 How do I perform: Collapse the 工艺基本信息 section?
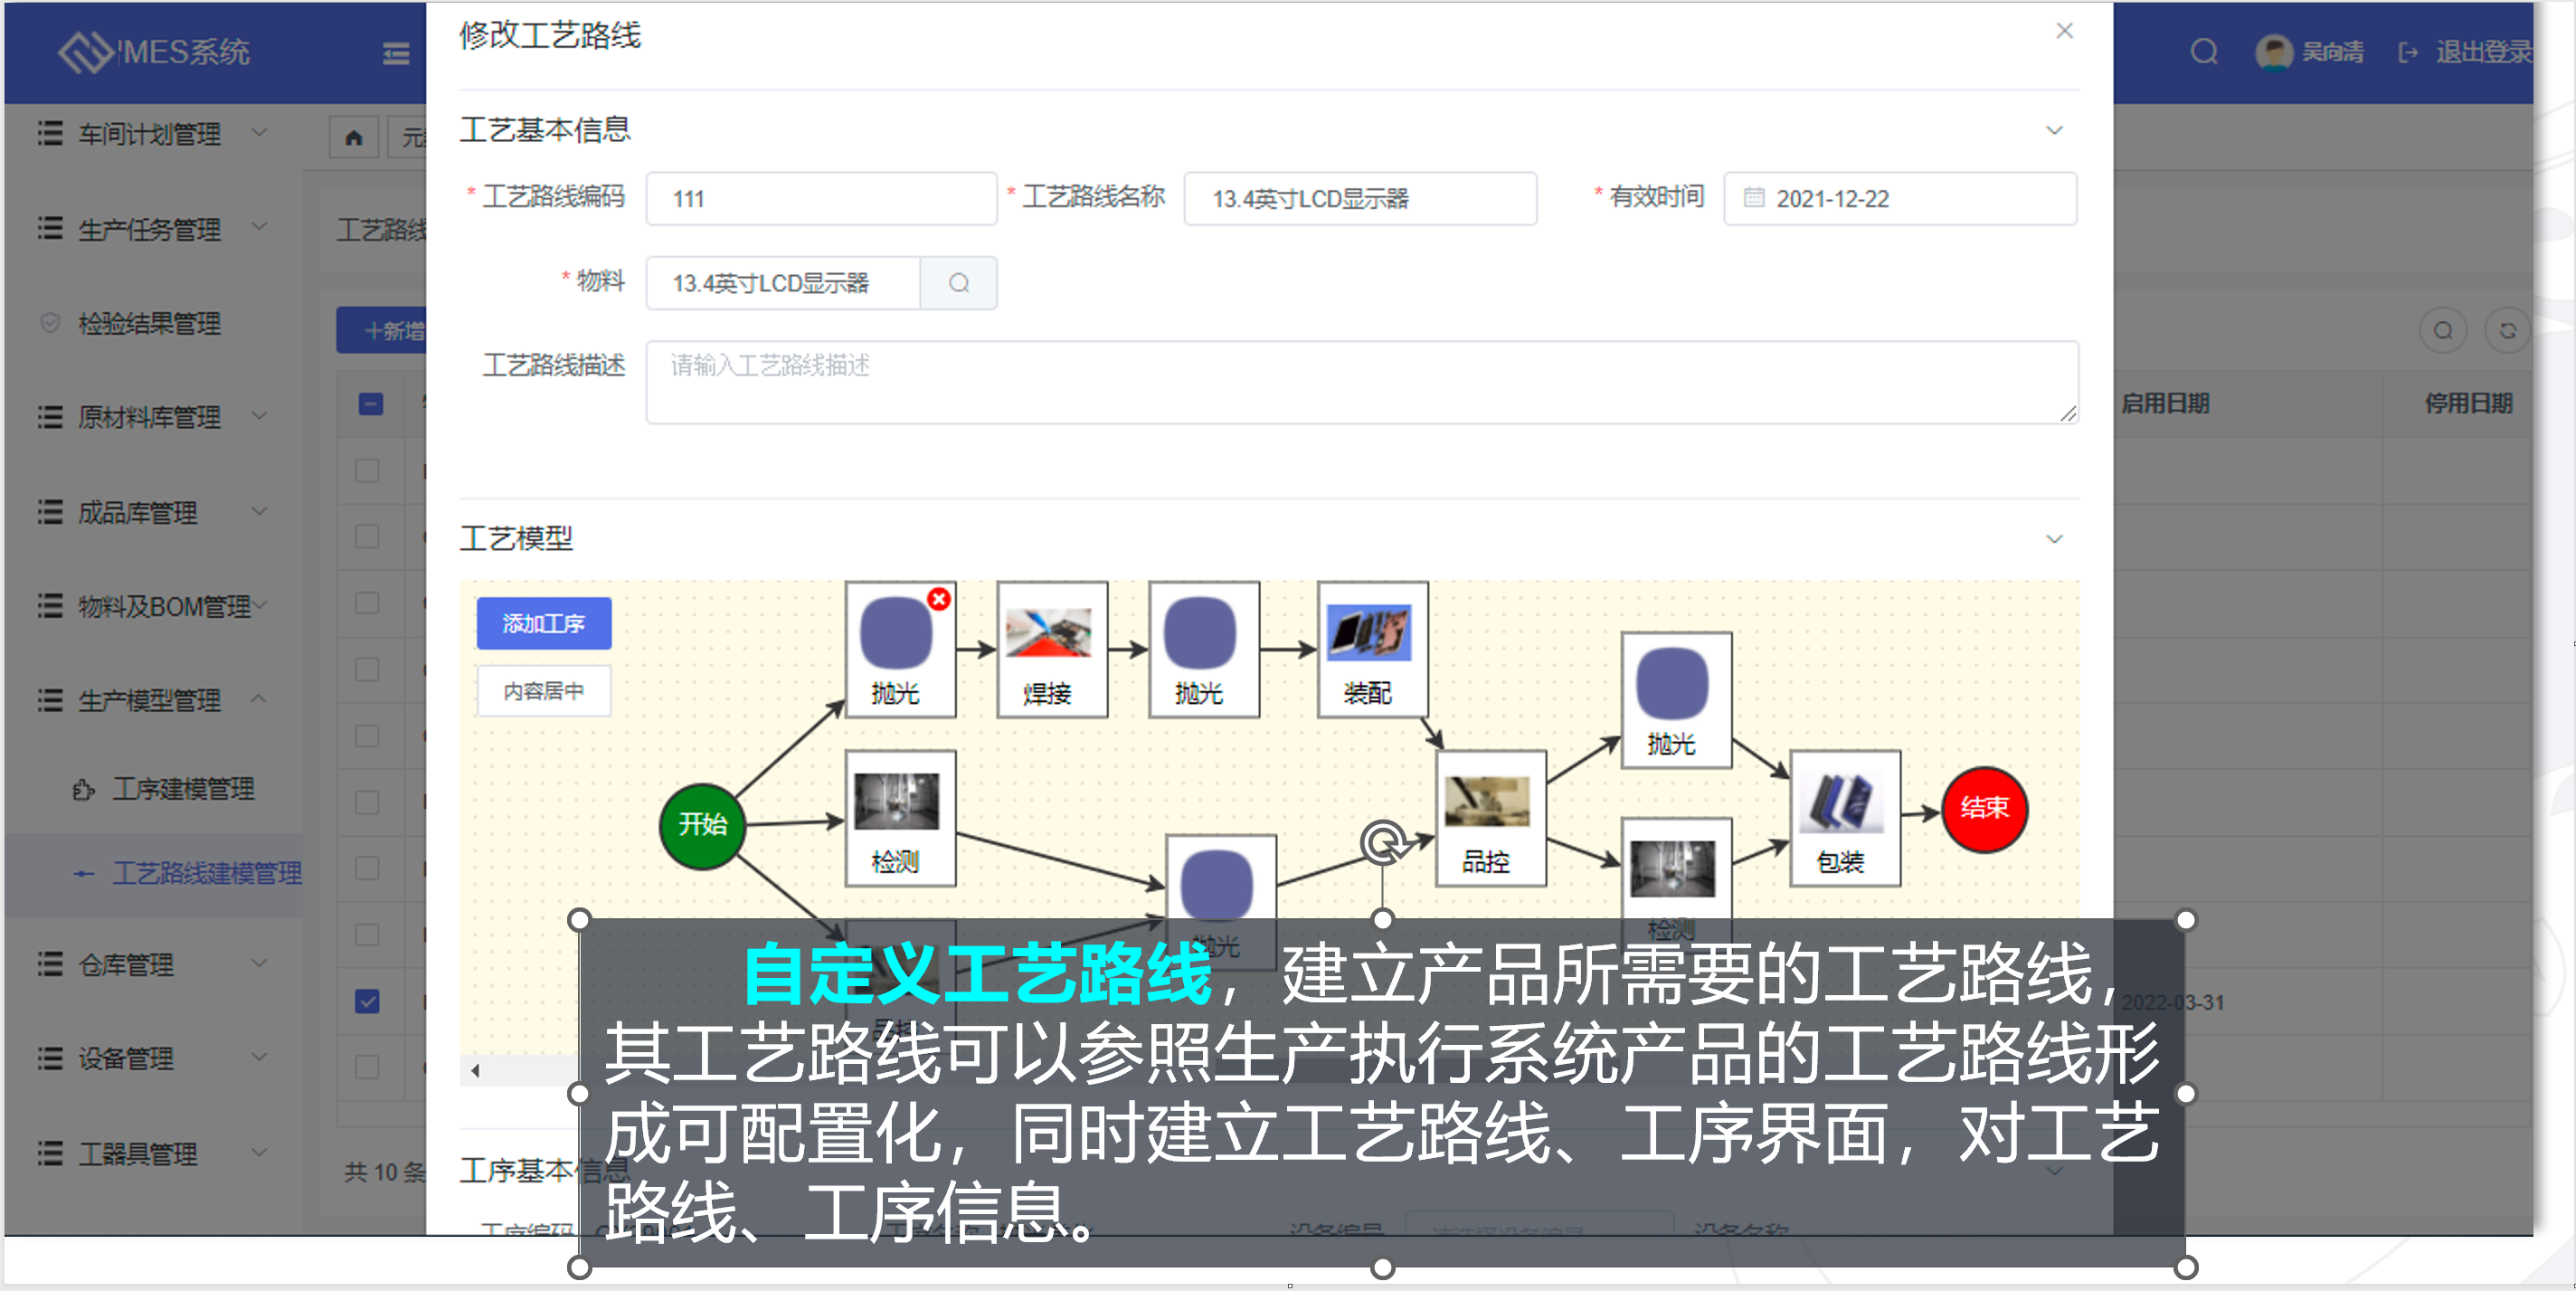click(2054, 130)
